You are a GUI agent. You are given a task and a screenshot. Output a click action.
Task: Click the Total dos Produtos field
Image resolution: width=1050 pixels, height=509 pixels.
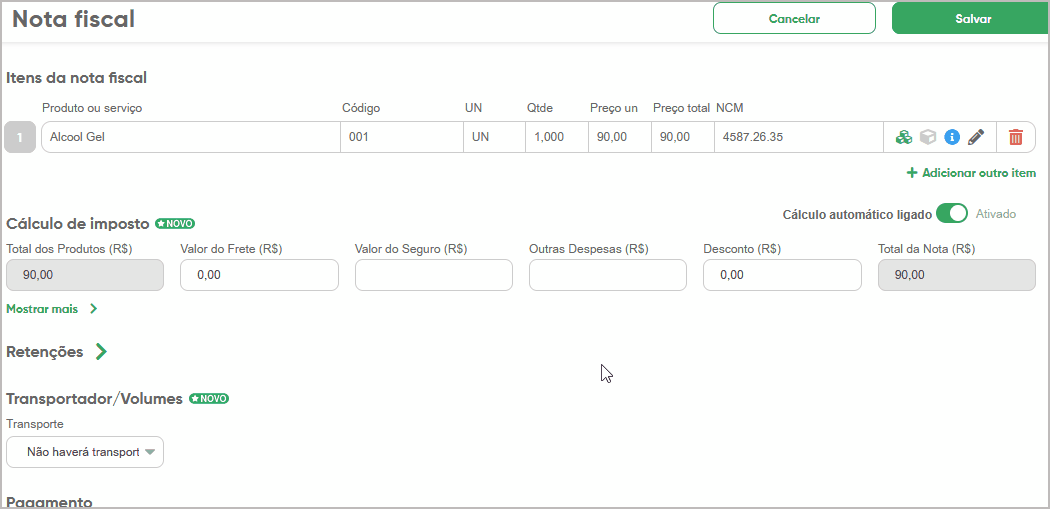tap(85, 275)
